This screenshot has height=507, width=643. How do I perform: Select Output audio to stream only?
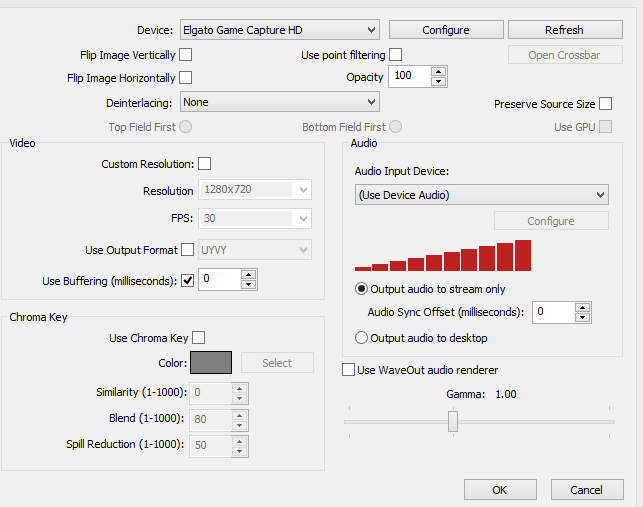pyautogui.click(x=361, y=289)
